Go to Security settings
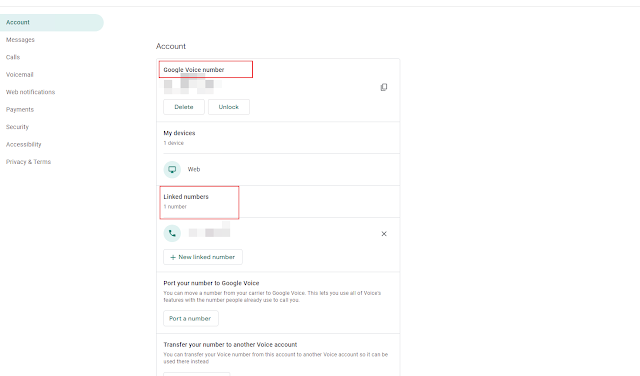The height and width of the screenshot is (376, 640). [x=17, y=127]
